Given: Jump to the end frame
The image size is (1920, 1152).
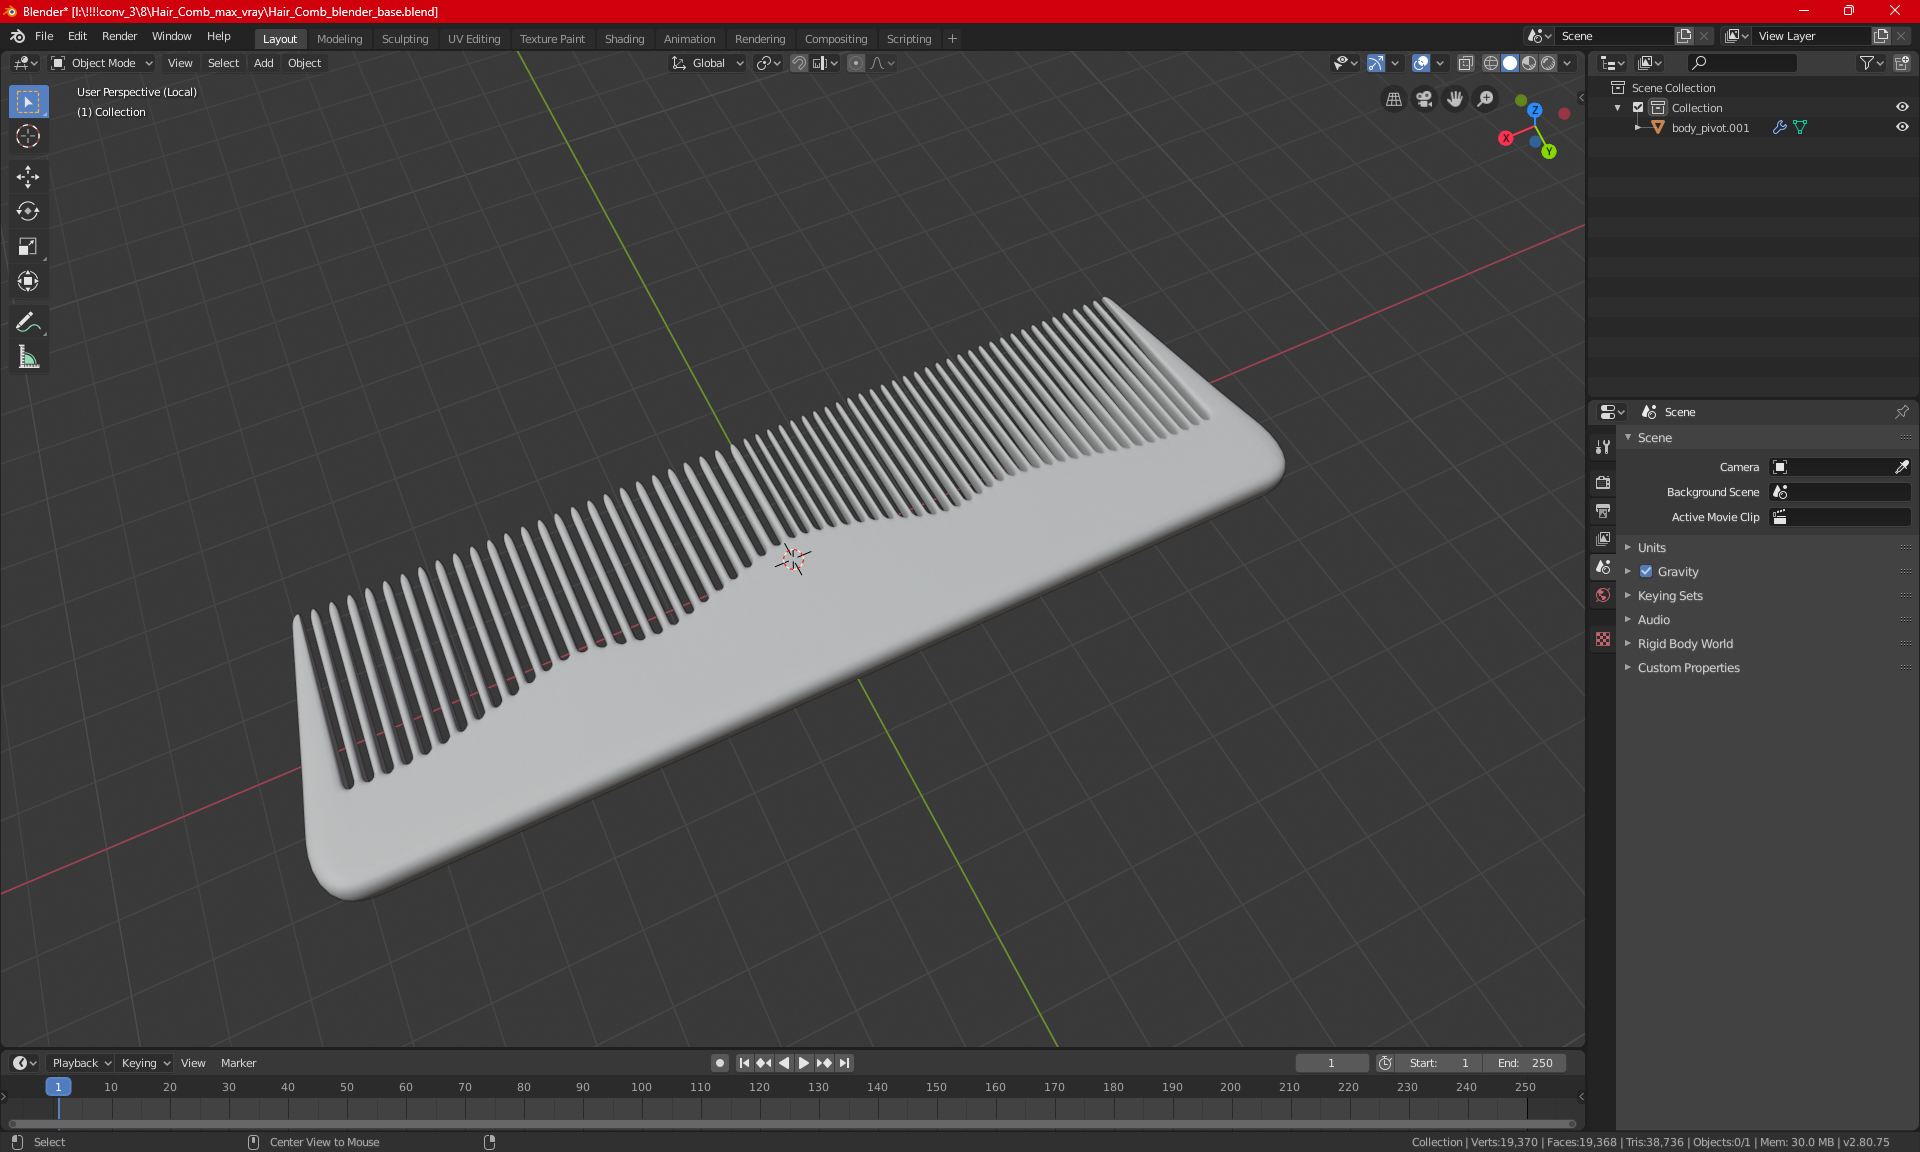Looking at the screenshot, I should [x=845, y=1063].
